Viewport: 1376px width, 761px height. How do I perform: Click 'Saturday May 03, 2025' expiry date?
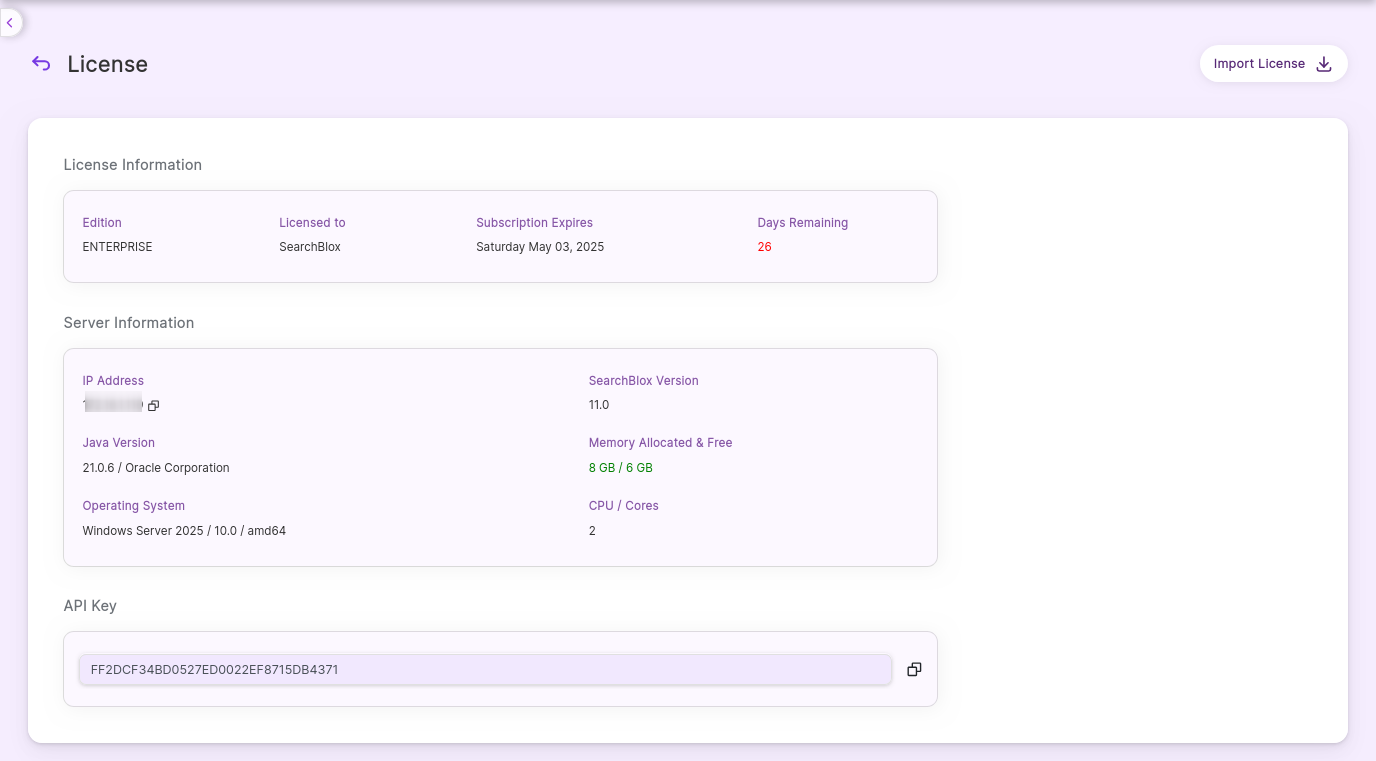coord(540,247)
